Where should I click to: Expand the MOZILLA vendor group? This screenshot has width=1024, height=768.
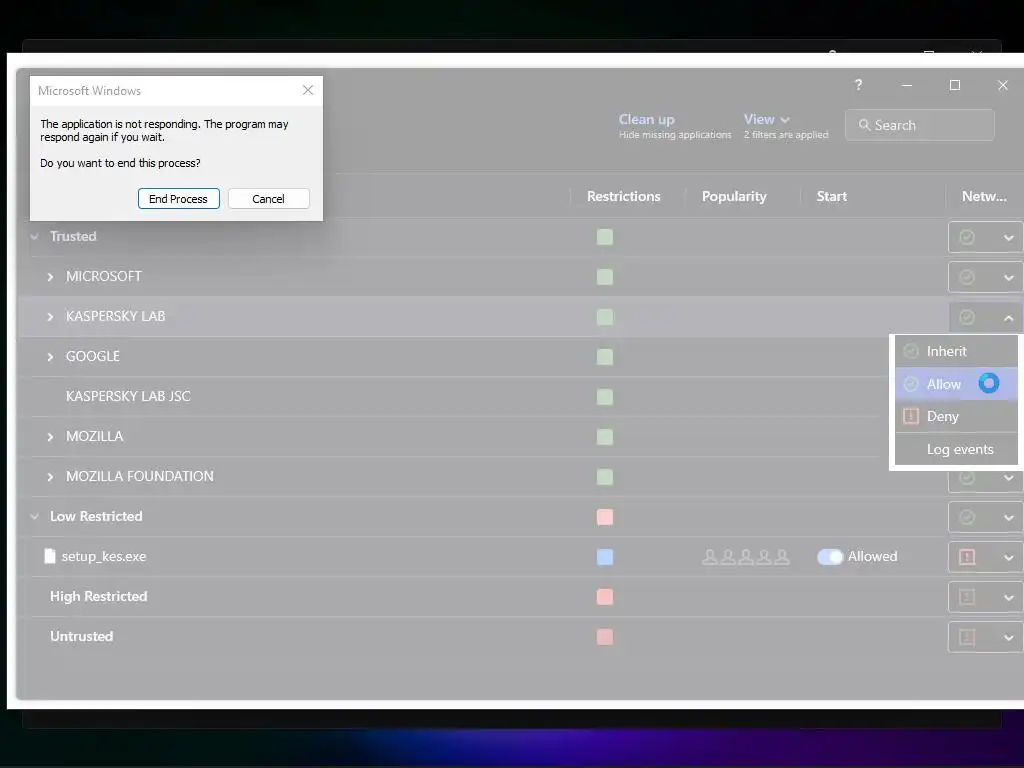50,437
